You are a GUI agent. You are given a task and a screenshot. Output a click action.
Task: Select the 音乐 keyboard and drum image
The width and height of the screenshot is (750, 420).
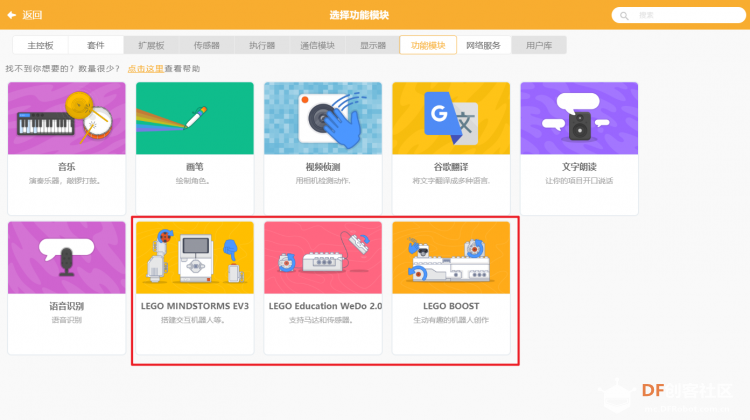66,118
